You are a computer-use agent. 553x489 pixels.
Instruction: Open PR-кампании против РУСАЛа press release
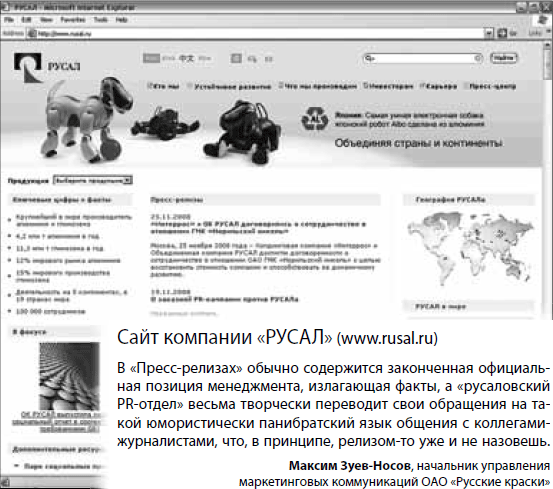pos(224,299)
